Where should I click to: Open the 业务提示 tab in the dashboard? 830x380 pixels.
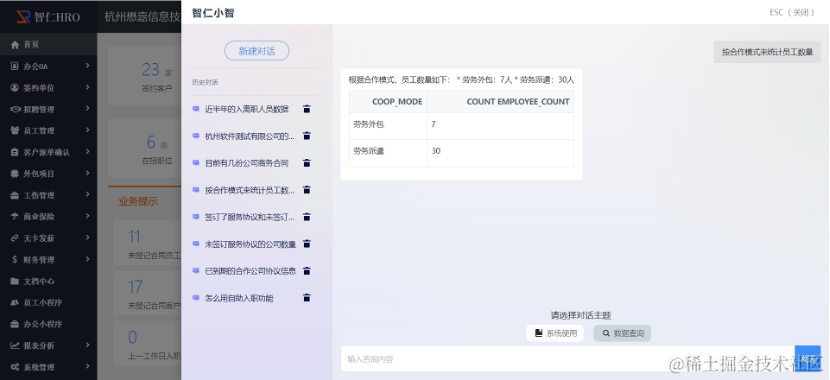tap(138, 202)
